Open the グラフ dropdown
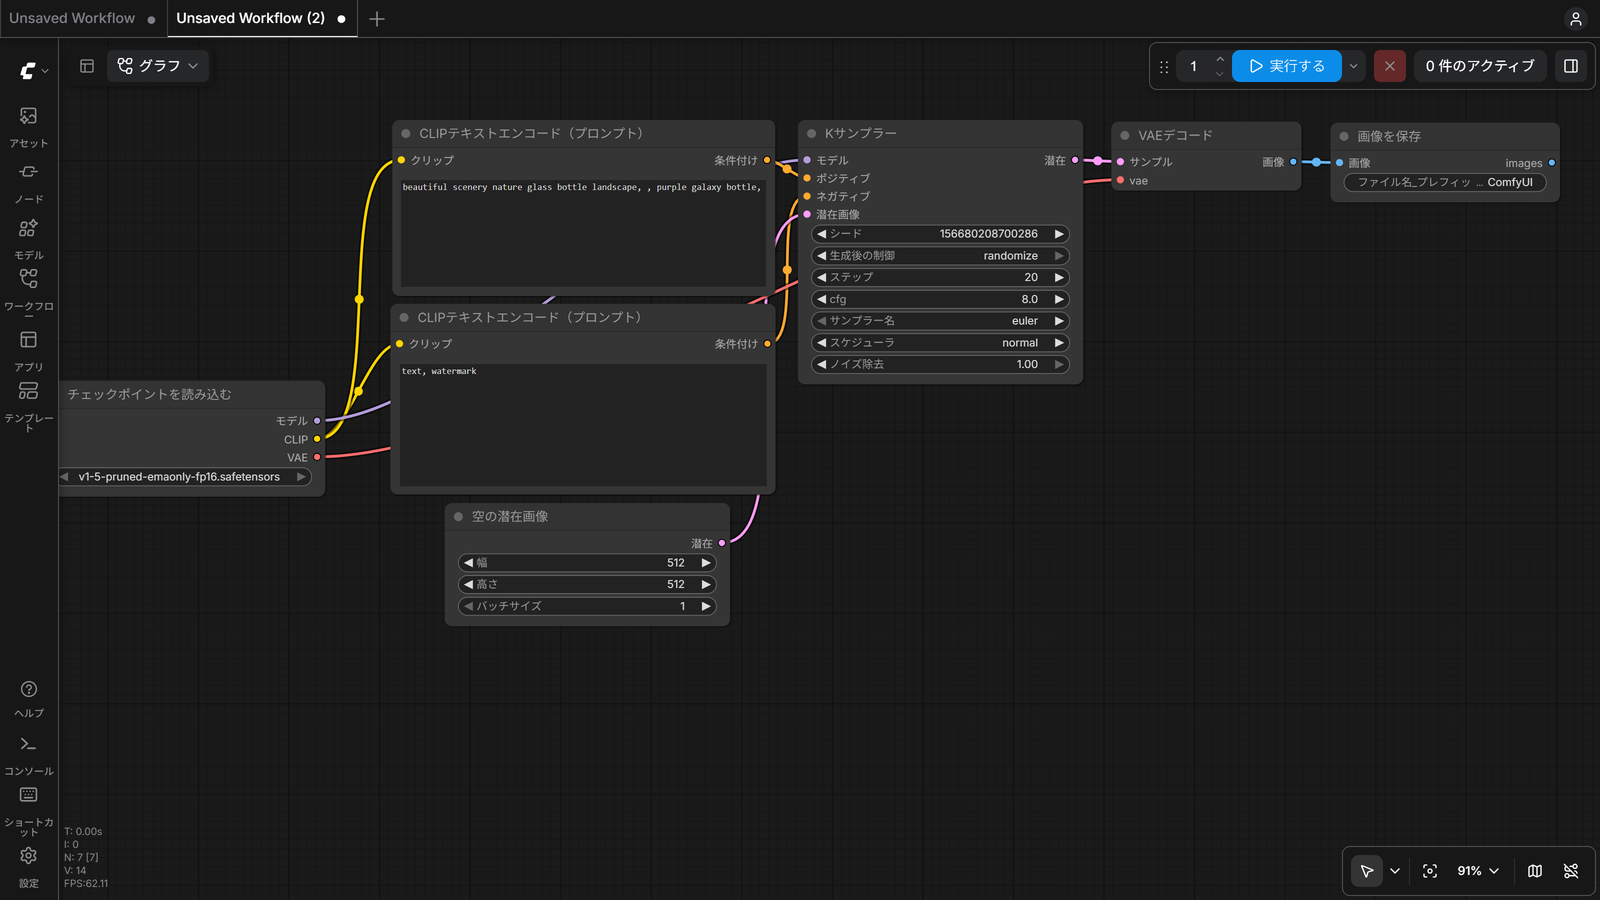This screenshot has width=1600, height=900. [x=158, y=66]
